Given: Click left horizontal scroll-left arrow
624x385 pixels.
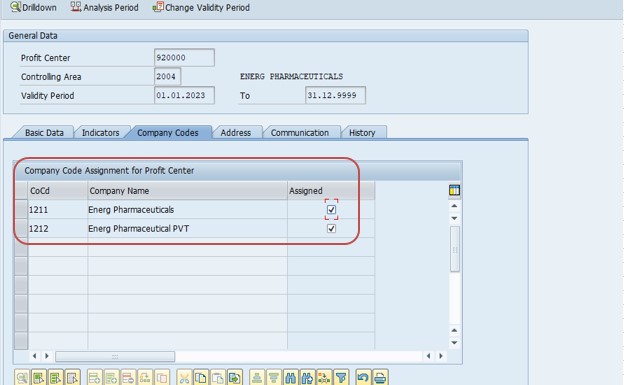Looking at the screenshot, I should click(35, 356).
